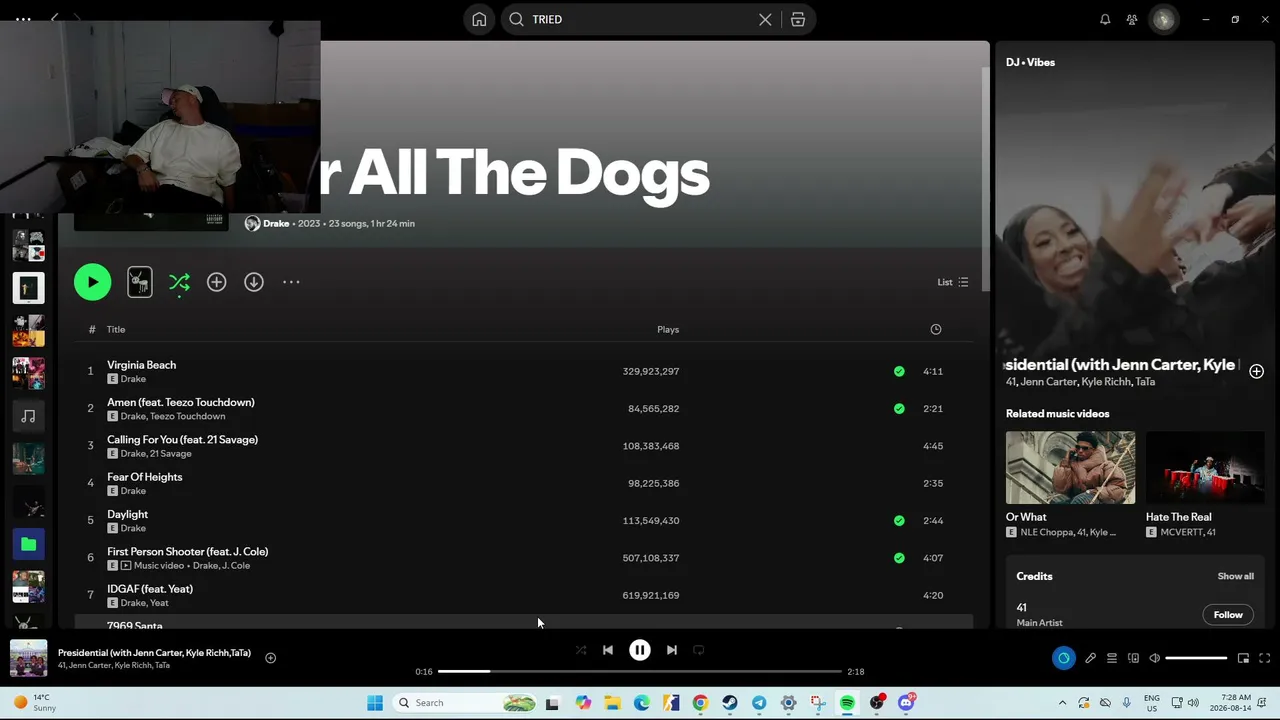Add now playing song to library
This screenshot has width=1280, height=720.
(x=270, y=658)
